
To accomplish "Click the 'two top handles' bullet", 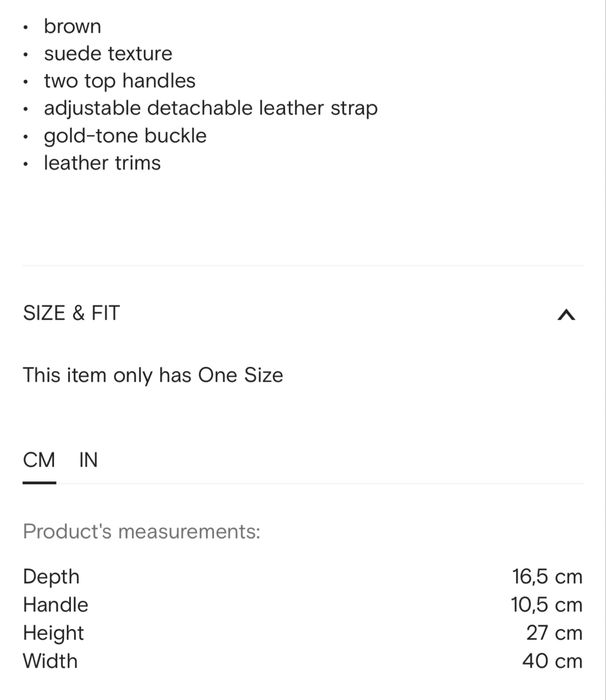I will [x=119, y=81].
